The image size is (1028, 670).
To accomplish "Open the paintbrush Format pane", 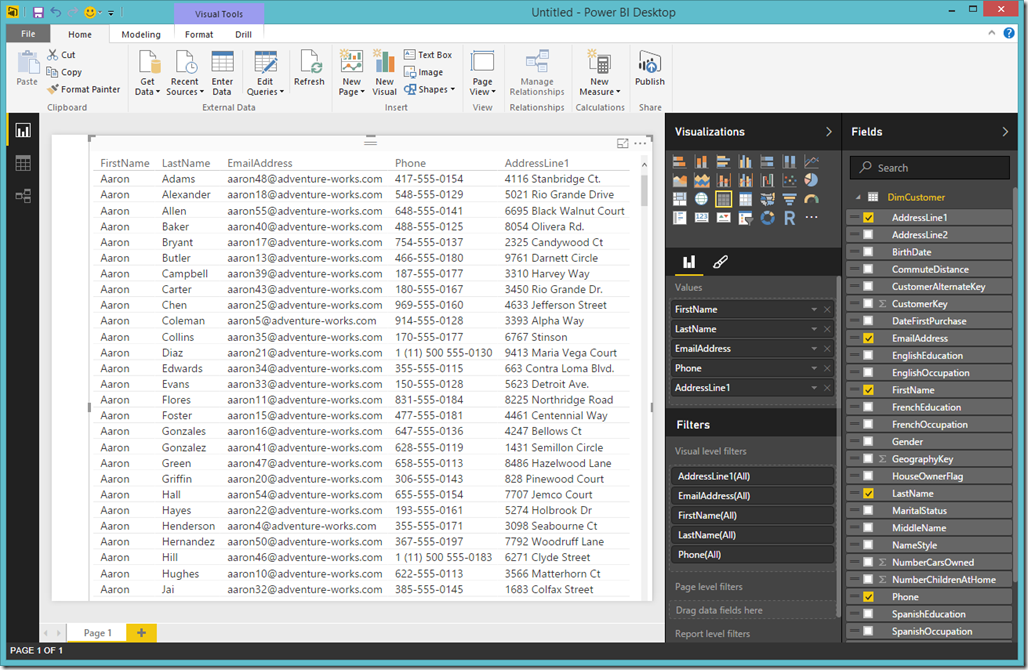I will pyautogui.click(x=720, y=262).
